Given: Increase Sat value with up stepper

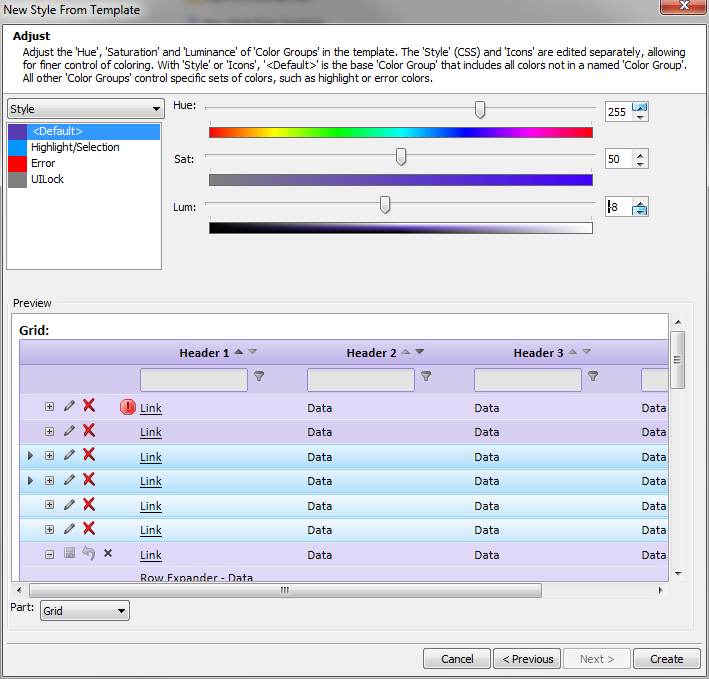Looking at the screenshot, I should [640, 155].
